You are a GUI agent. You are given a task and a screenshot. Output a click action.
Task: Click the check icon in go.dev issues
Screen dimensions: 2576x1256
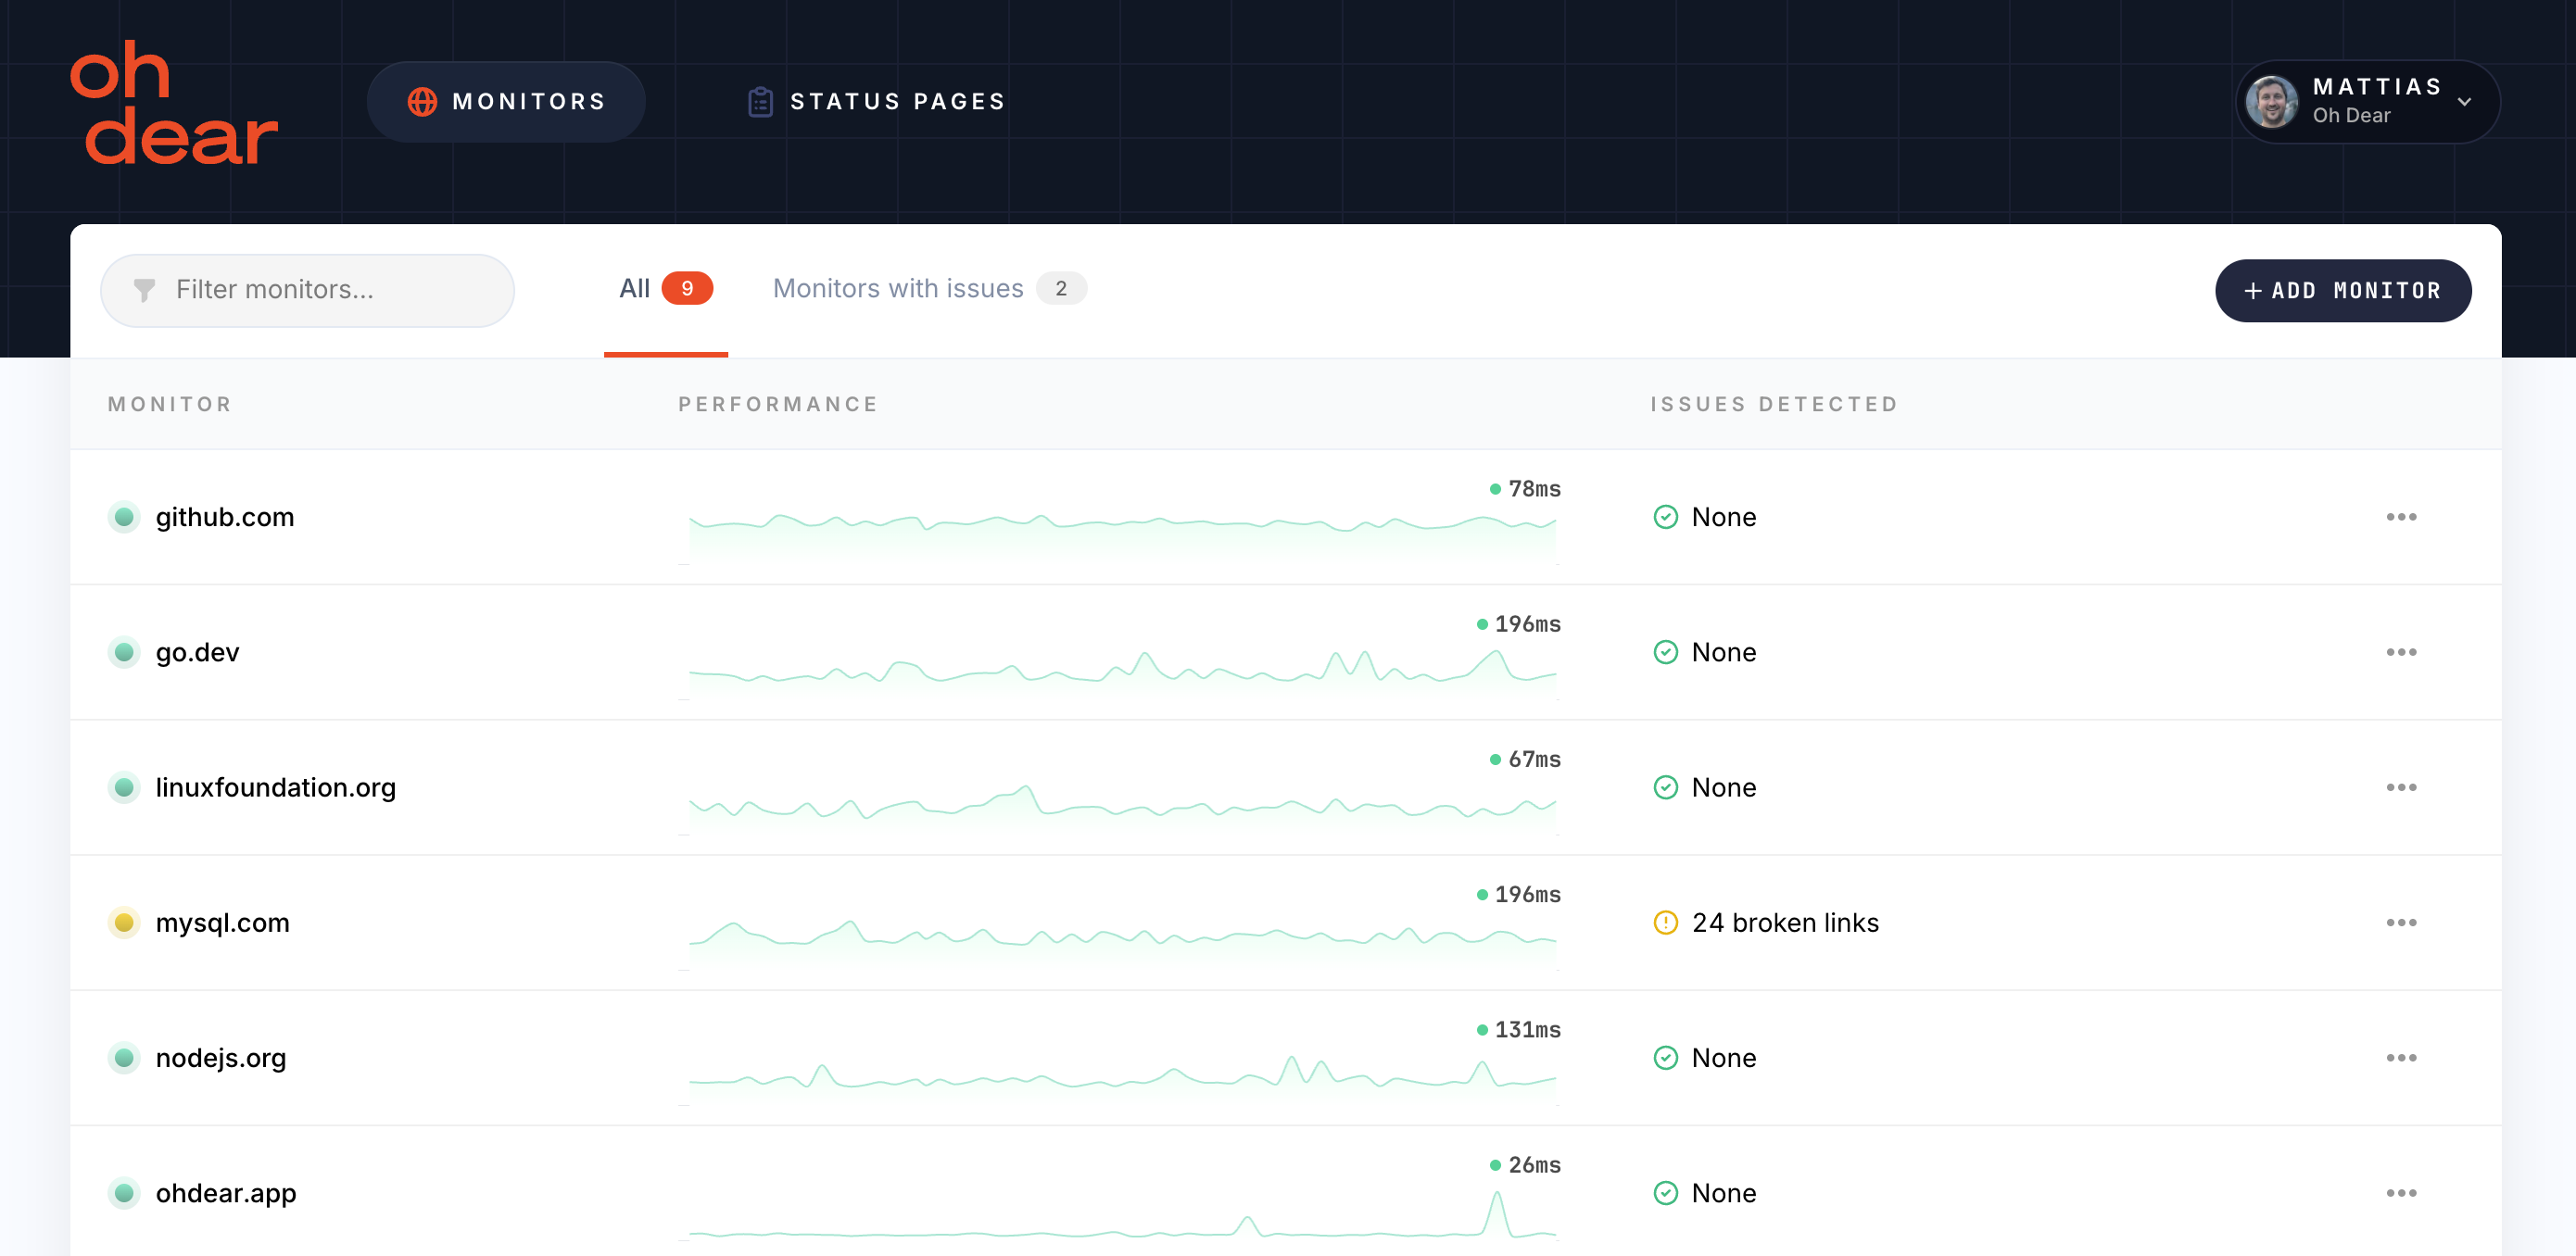[1665, 652]
